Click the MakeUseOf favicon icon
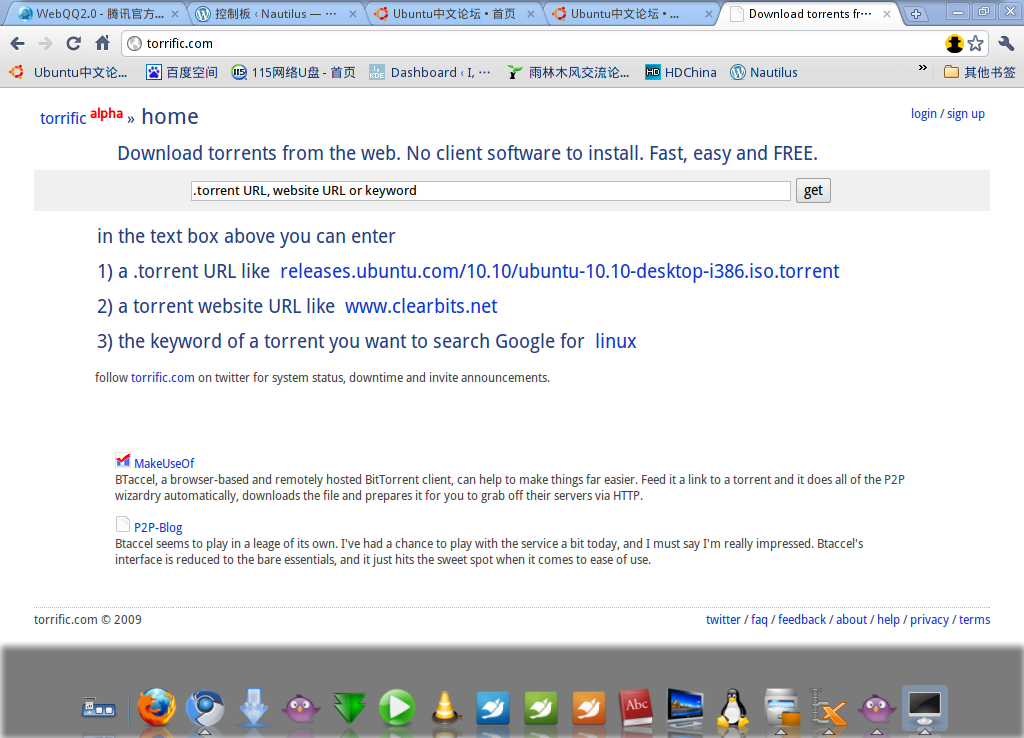1024x738 pixels. tap(123, 460)
